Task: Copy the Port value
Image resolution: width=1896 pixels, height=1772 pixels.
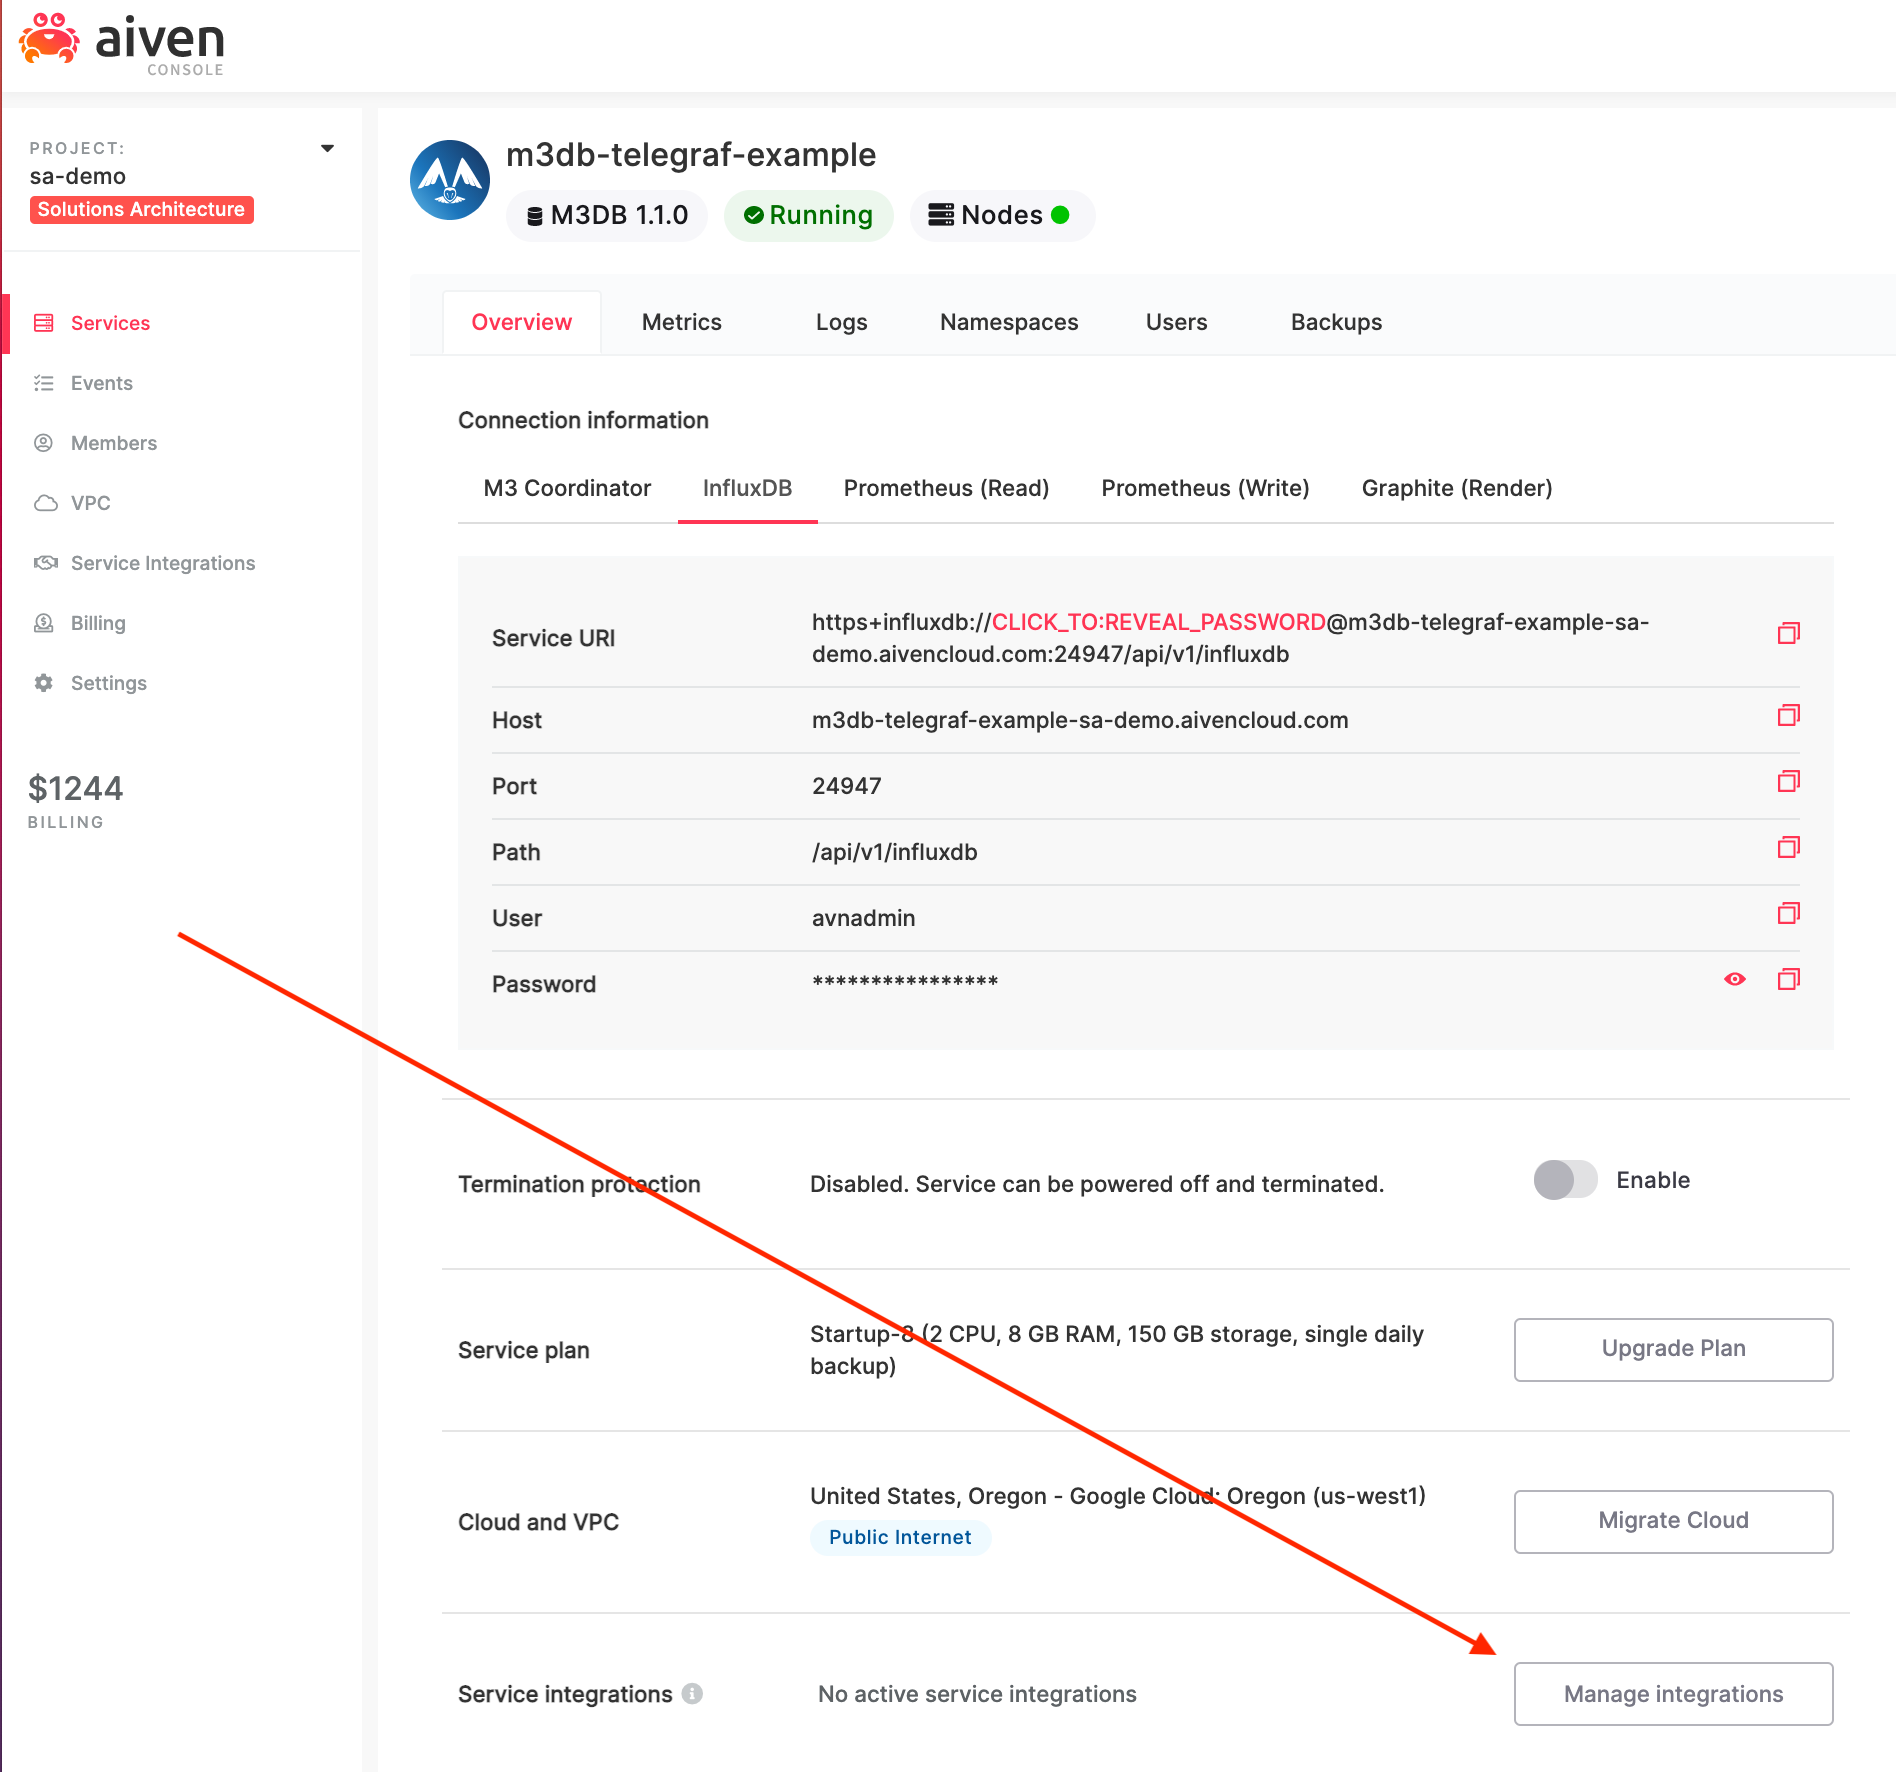Action: tap(1788, 781)
